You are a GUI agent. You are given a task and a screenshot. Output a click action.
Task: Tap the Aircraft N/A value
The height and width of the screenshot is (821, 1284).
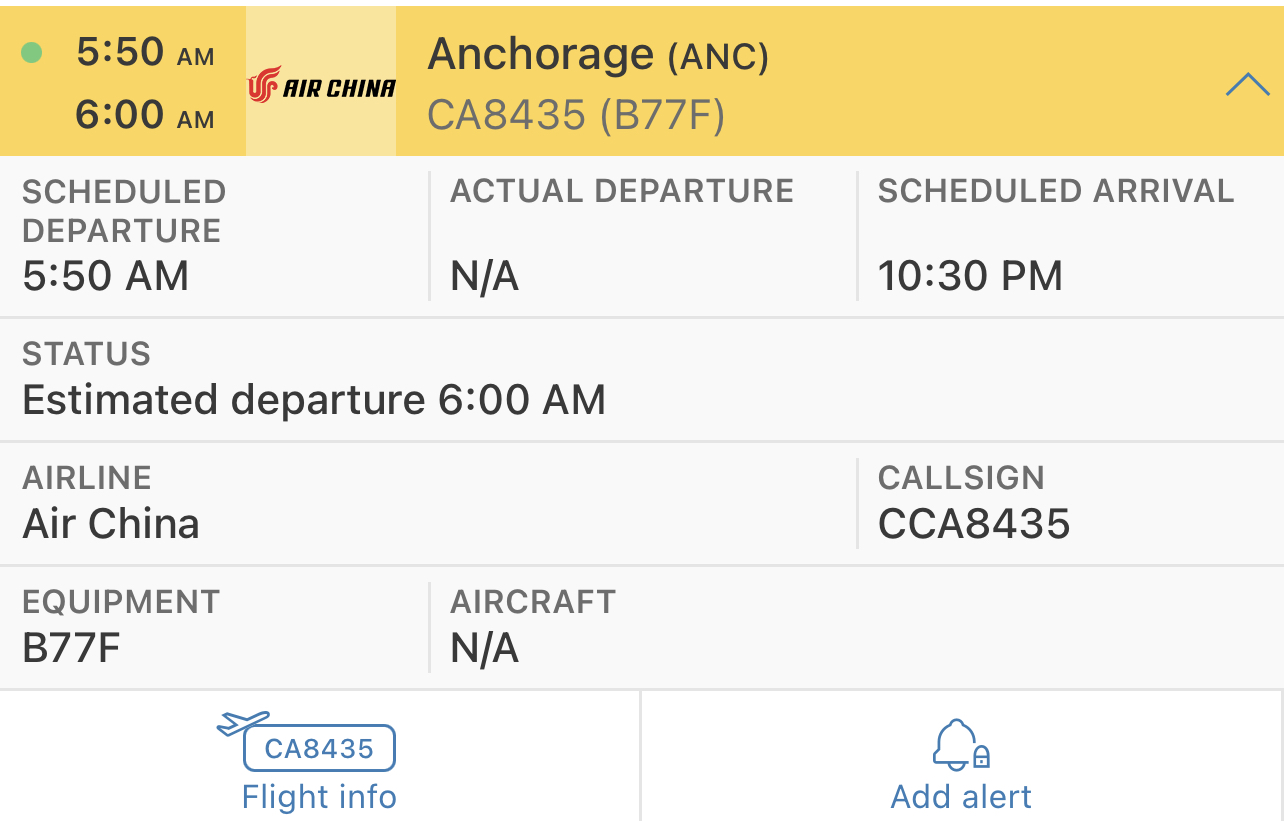pyautogui.click(x=484, y=648)
